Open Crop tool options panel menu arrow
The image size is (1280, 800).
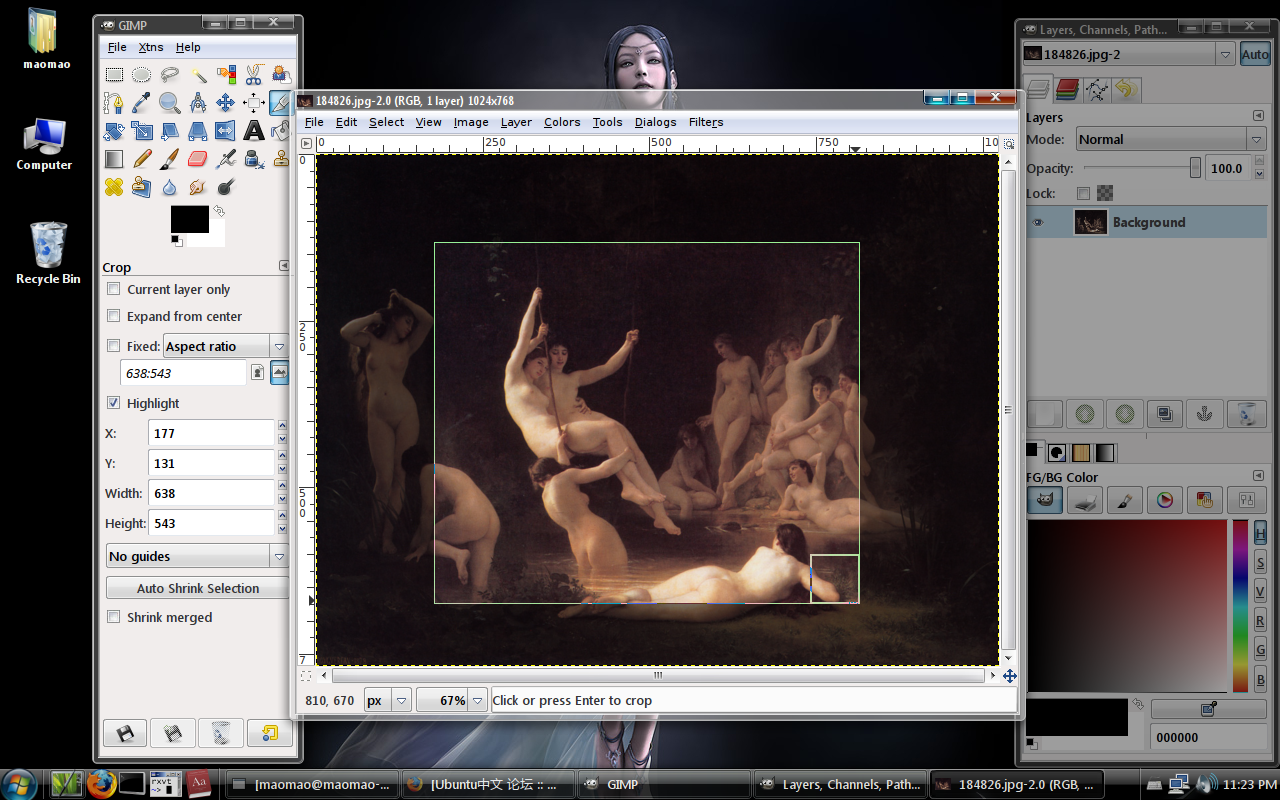[284, 266]
